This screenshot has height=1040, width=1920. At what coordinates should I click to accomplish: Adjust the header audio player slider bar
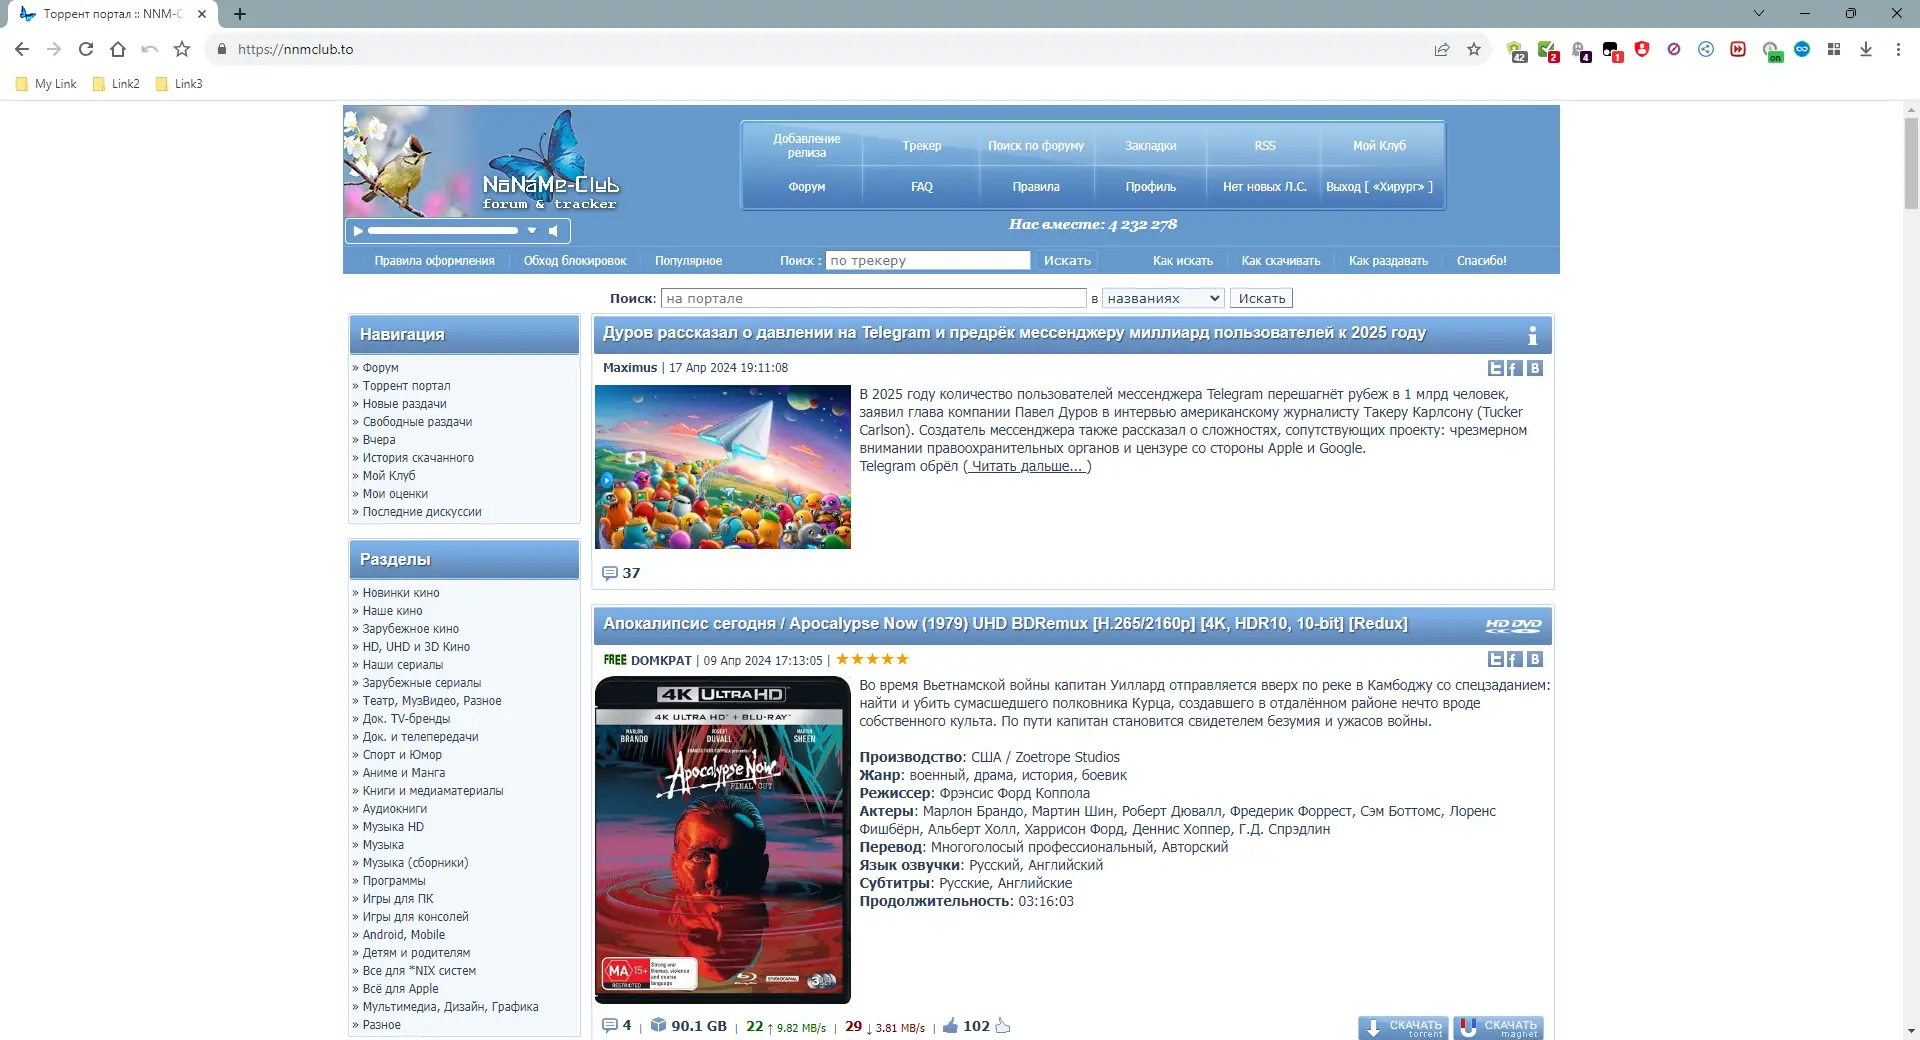click(443, 231)
